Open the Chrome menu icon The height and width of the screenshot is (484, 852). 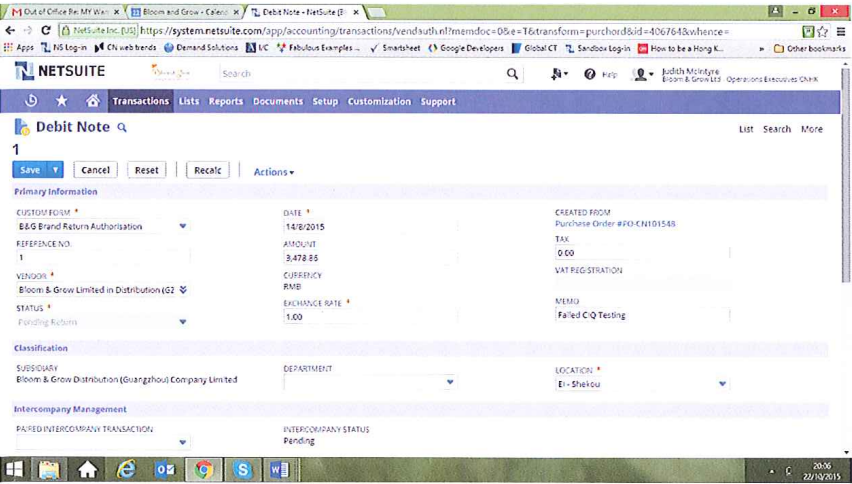[x=841, y=32]
